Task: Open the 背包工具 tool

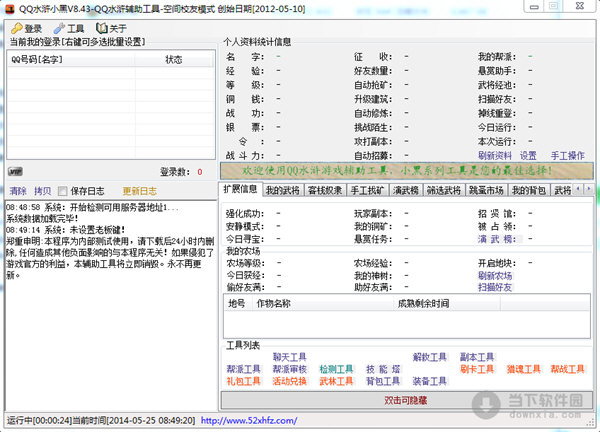Action: [383, 381]
